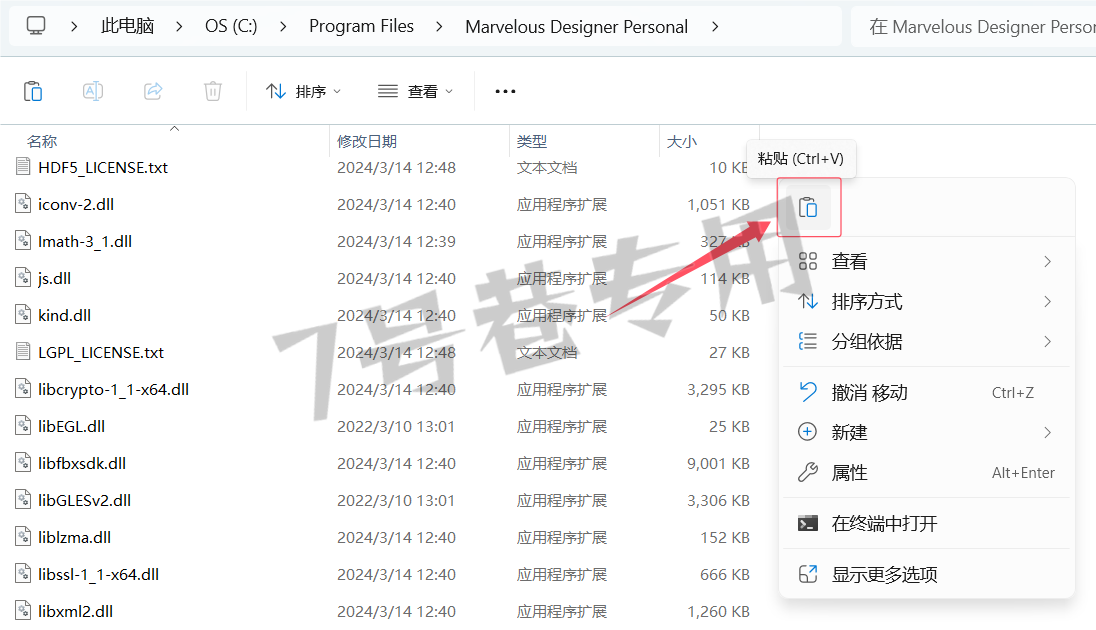Click the iconv-2.dll file icon
Screen dimensions: 1096x630
click(x=23, y=203)
